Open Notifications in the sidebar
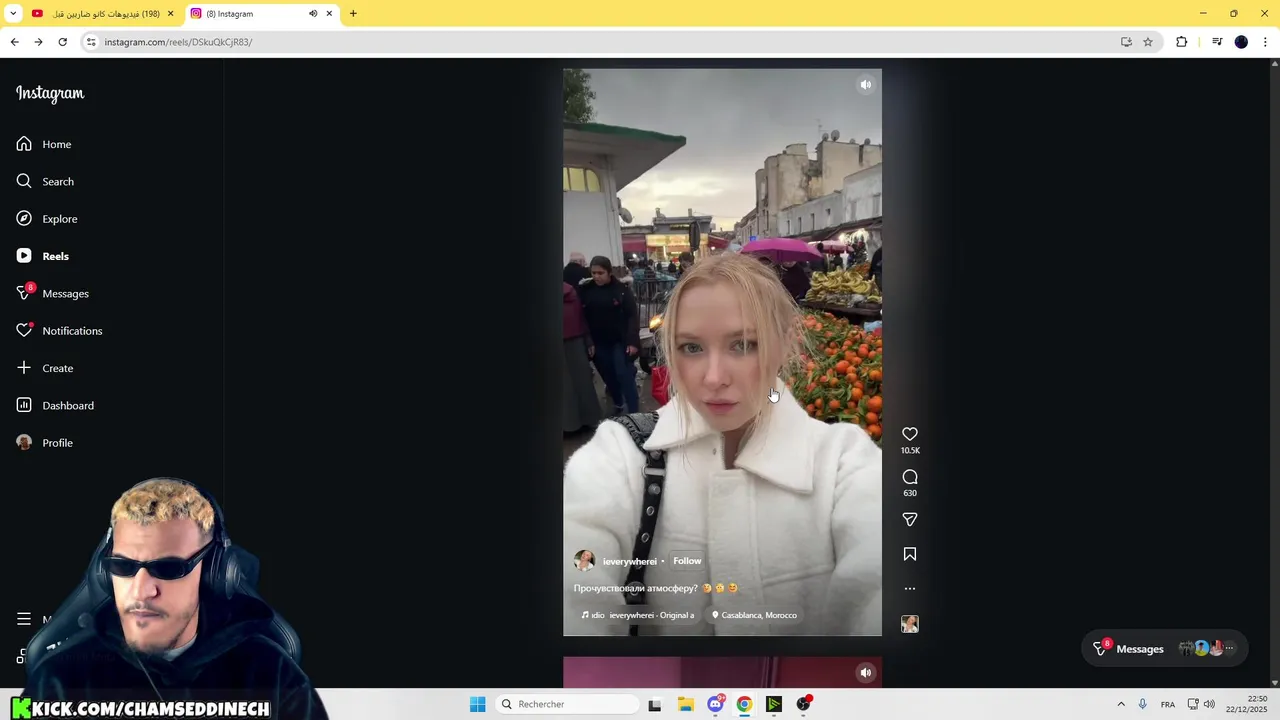Screen dimensions: 1280x720 [59, 331]
